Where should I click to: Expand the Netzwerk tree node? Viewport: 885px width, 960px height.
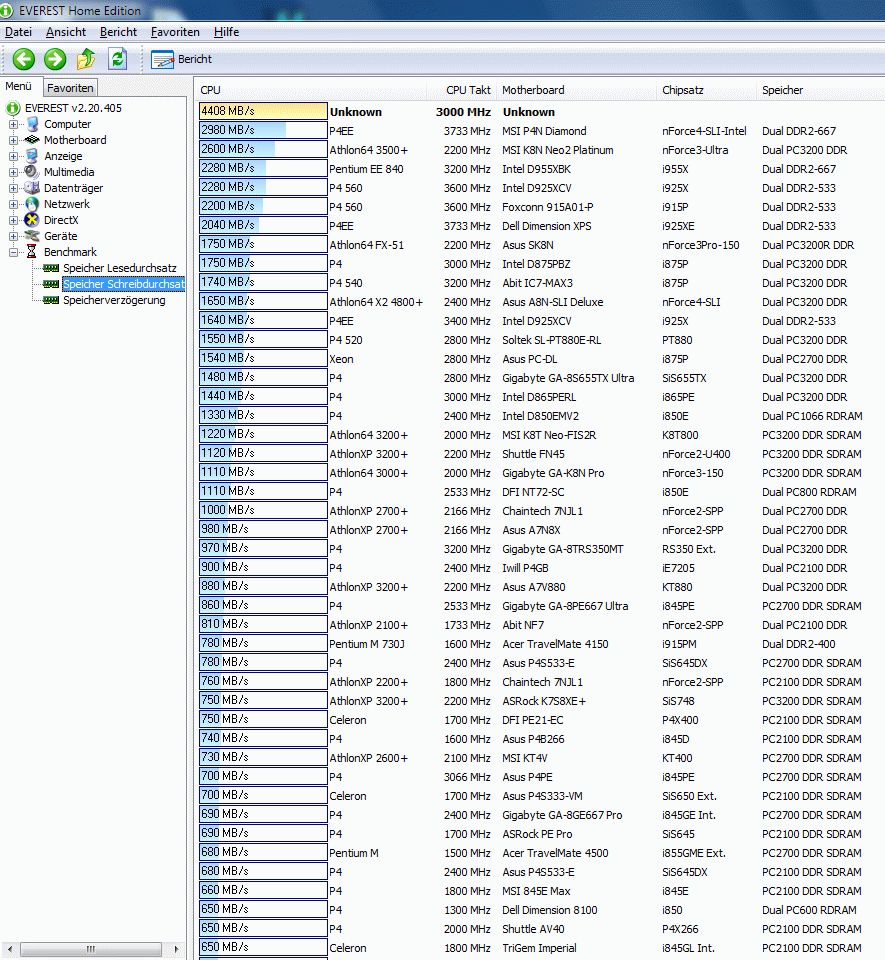(14, 204)
